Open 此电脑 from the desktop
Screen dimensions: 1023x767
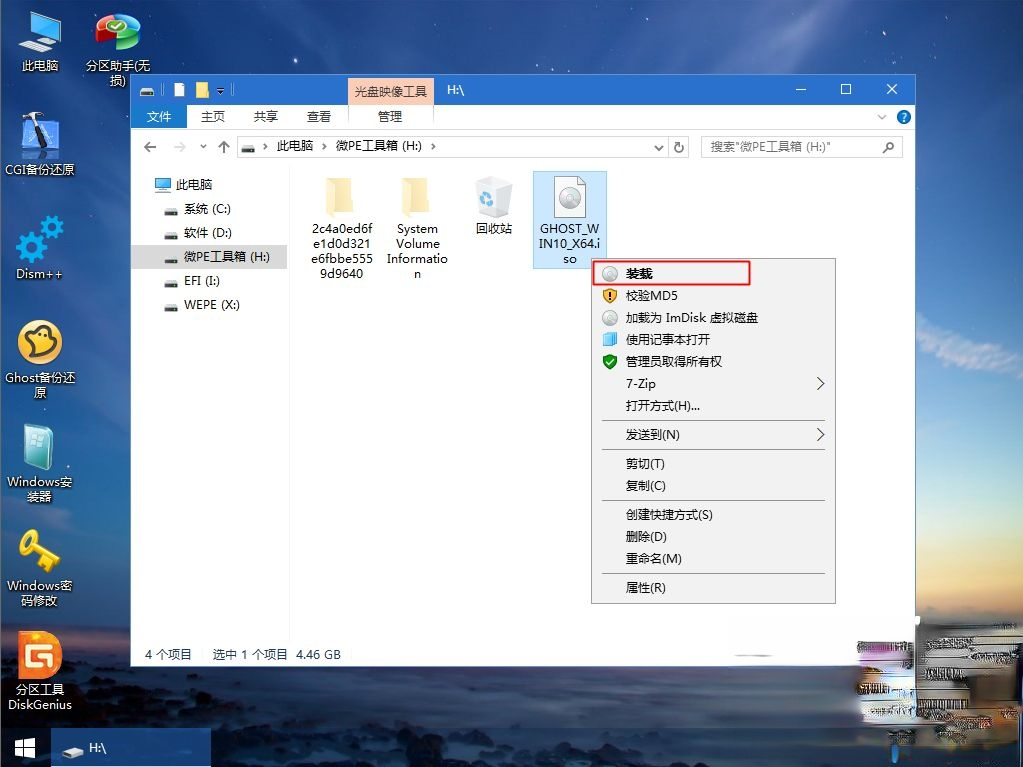point(39,30)
